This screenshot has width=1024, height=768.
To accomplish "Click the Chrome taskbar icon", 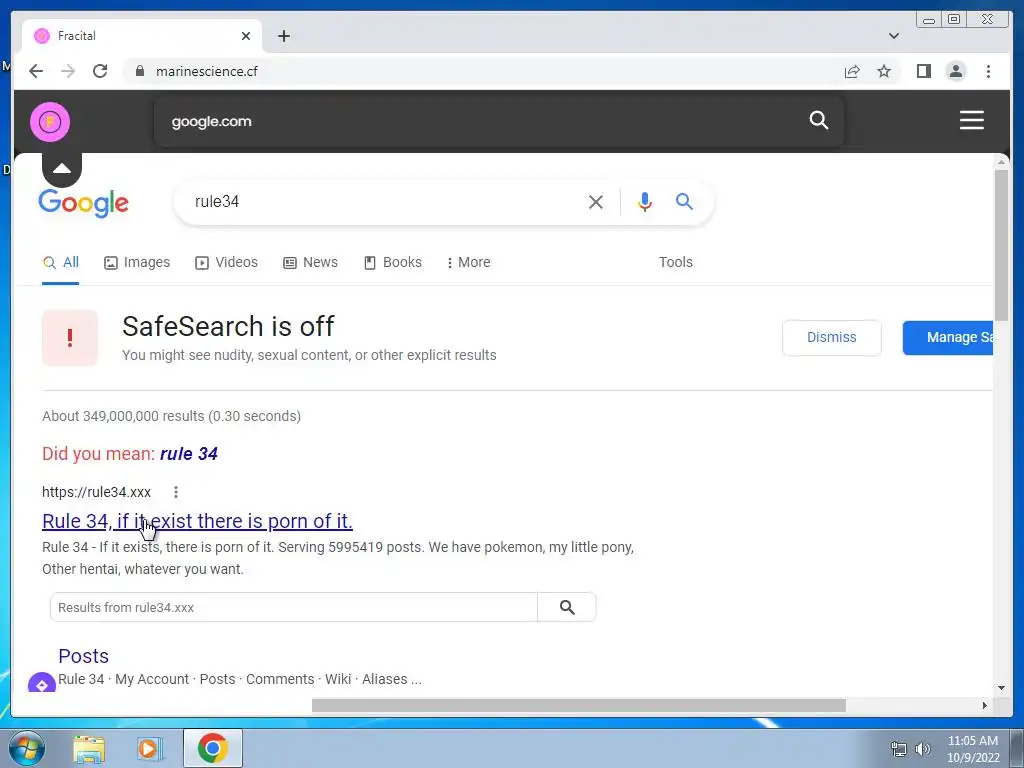I will [213, 748].
